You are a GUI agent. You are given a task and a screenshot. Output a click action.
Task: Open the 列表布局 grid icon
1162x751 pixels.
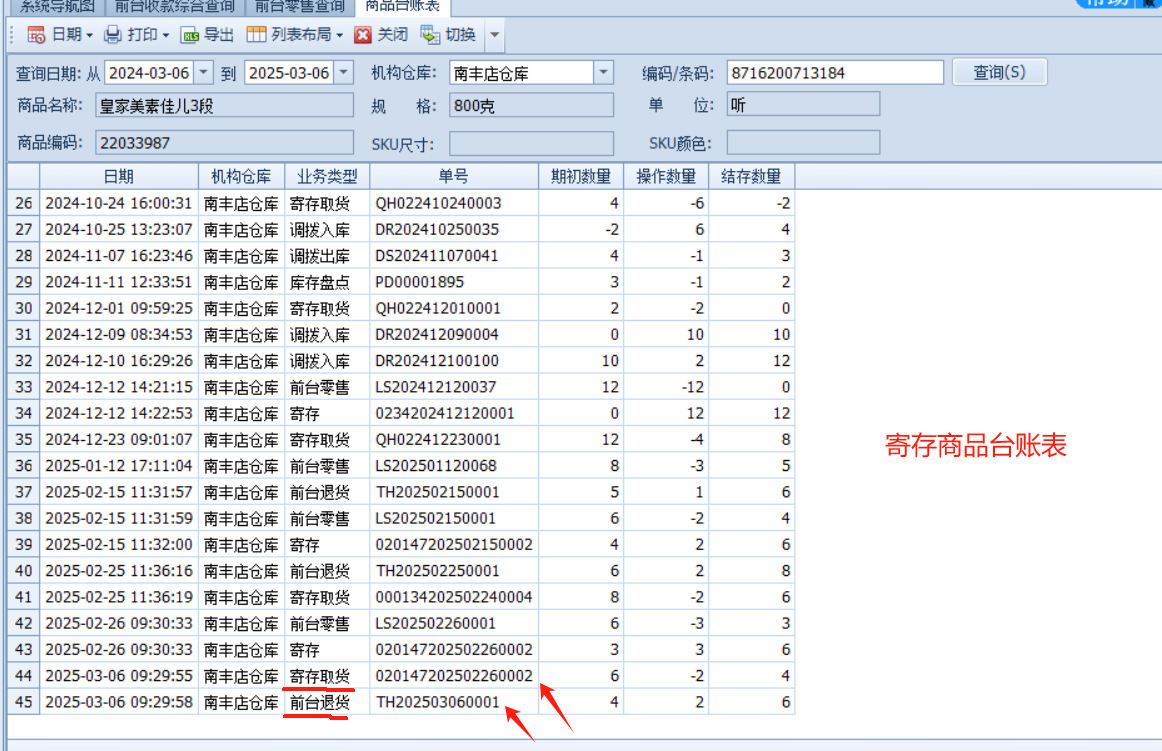[256, 35]
